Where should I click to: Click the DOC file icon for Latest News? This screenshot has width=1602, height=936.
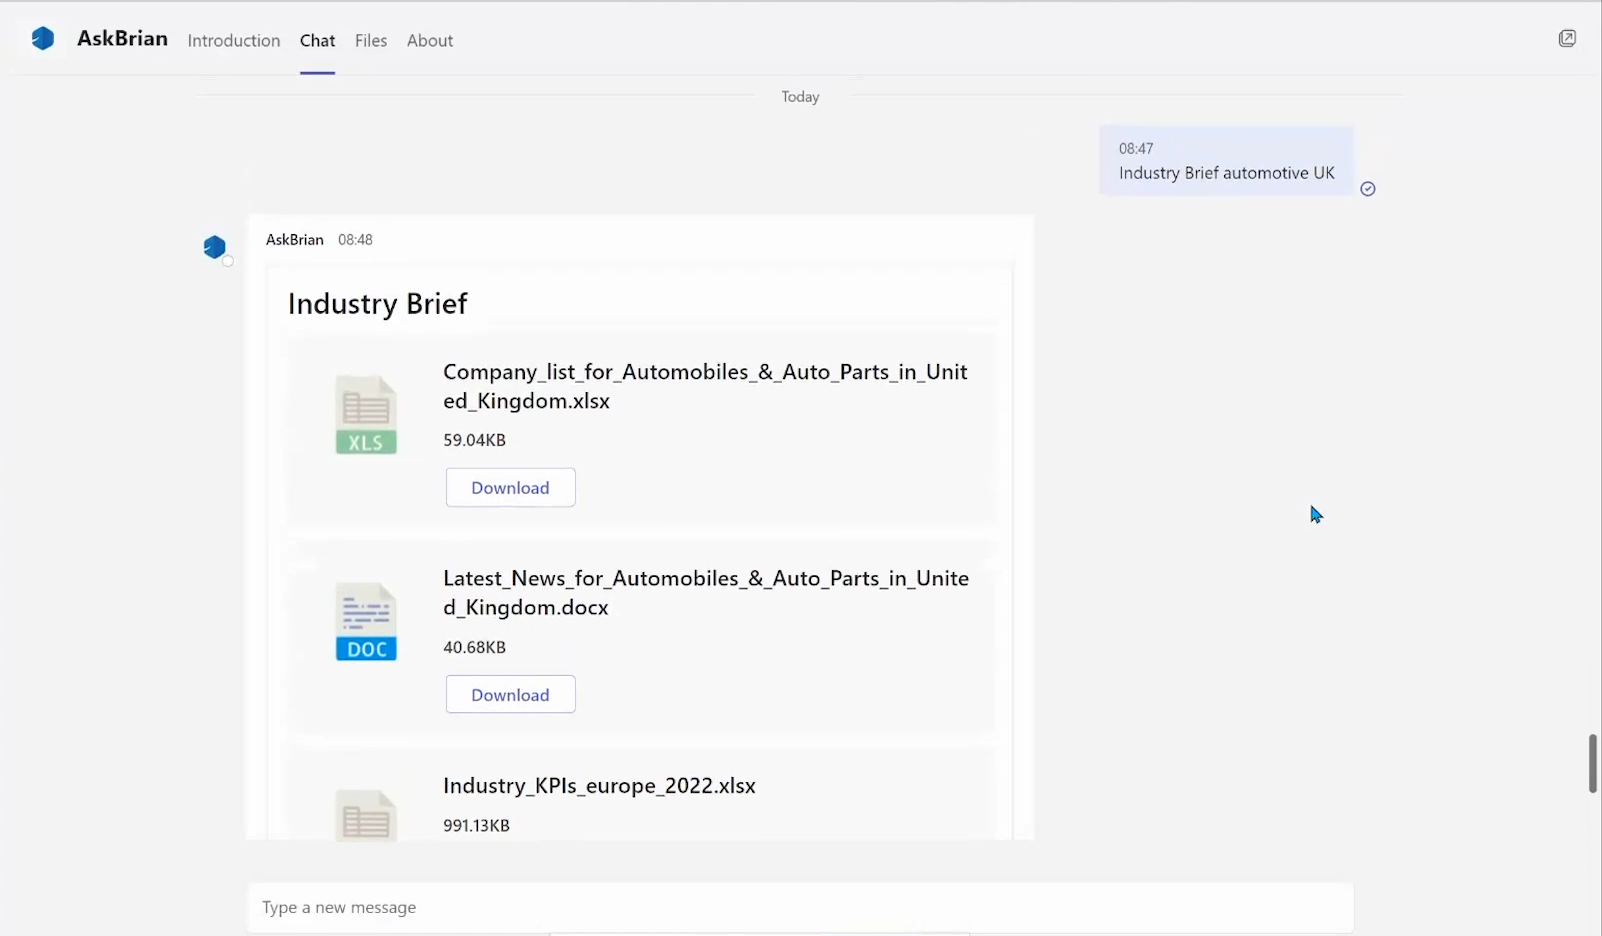366,622
